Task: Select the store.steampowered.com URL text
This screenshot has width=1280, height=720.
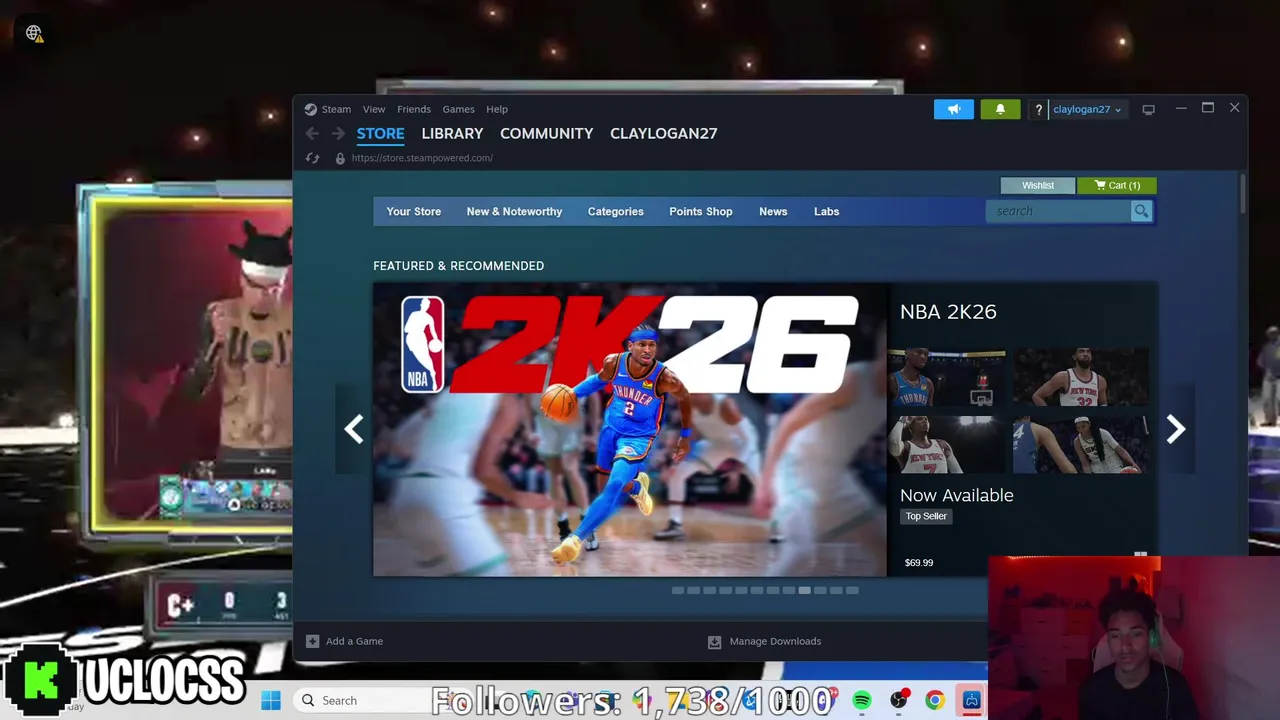Action: tap(422, 158)
